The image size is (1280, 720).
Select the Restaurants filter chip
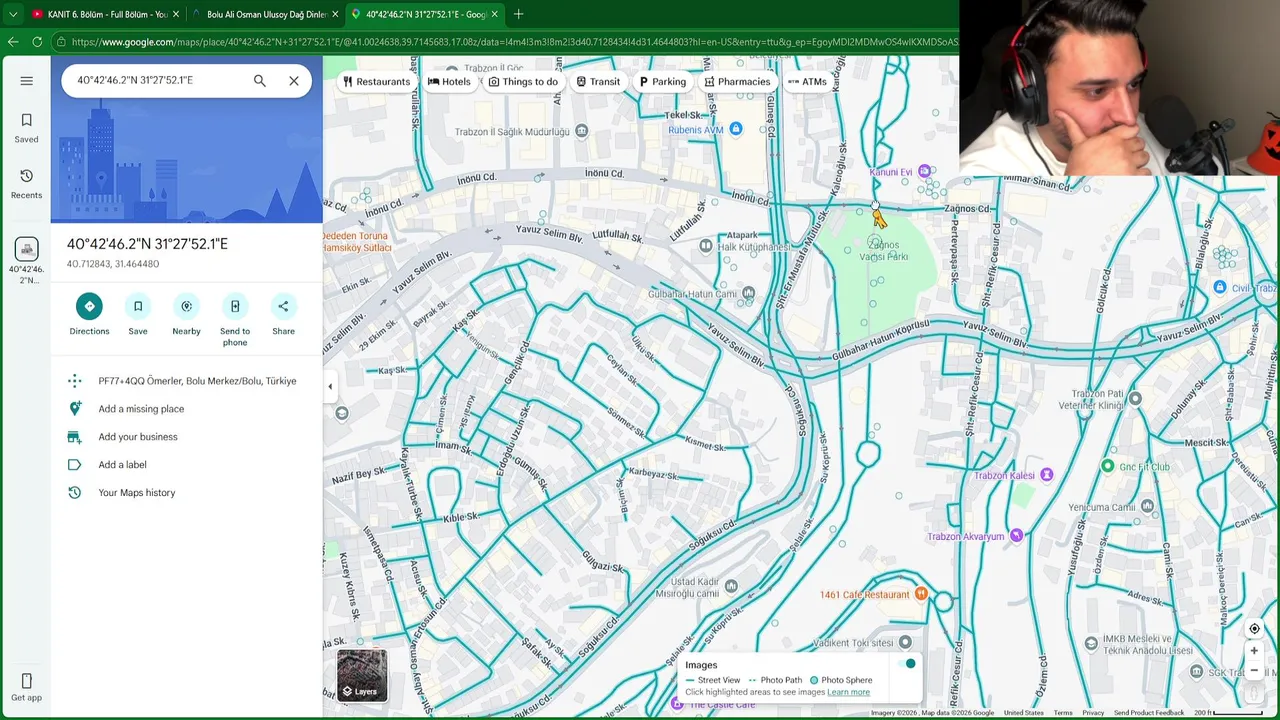(x=377, y=82)
